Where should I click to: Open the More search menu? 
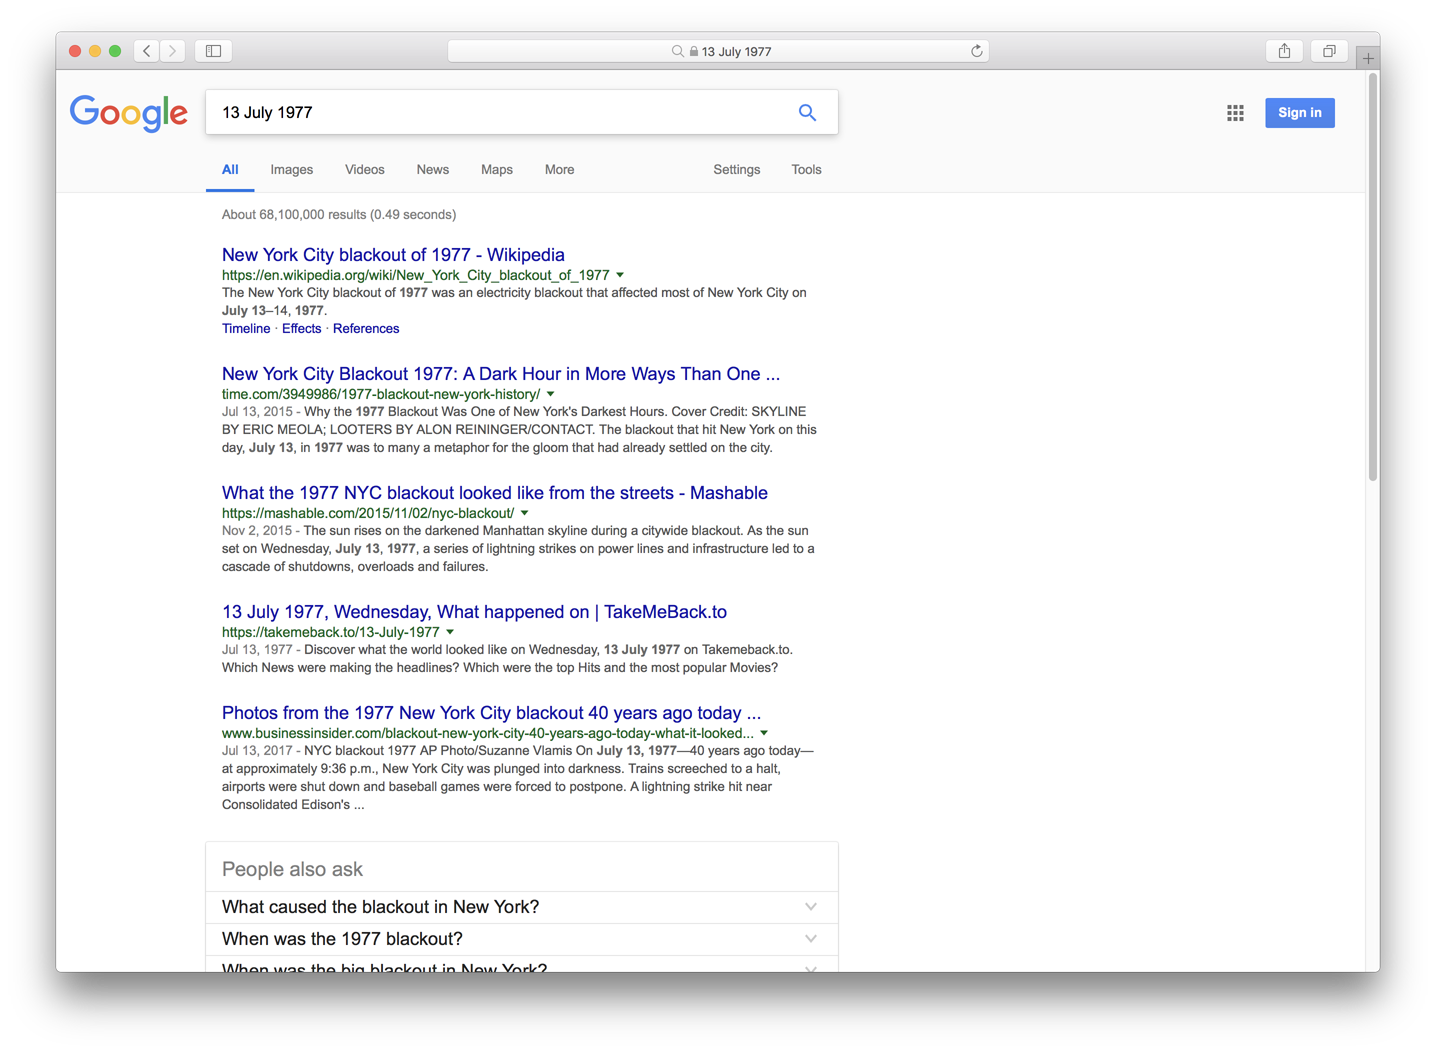559,170
